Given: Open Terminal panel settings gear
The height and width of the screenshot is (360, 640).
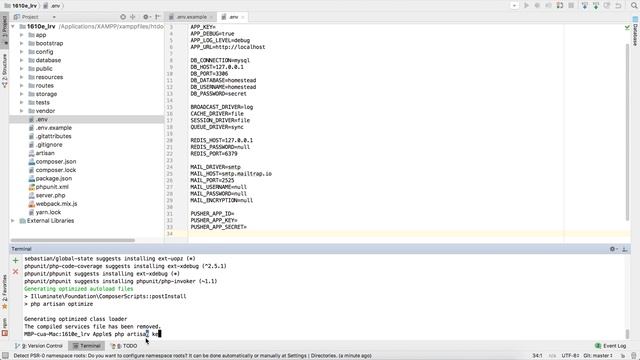Looking at the screenshot, I should pos(612,249).
